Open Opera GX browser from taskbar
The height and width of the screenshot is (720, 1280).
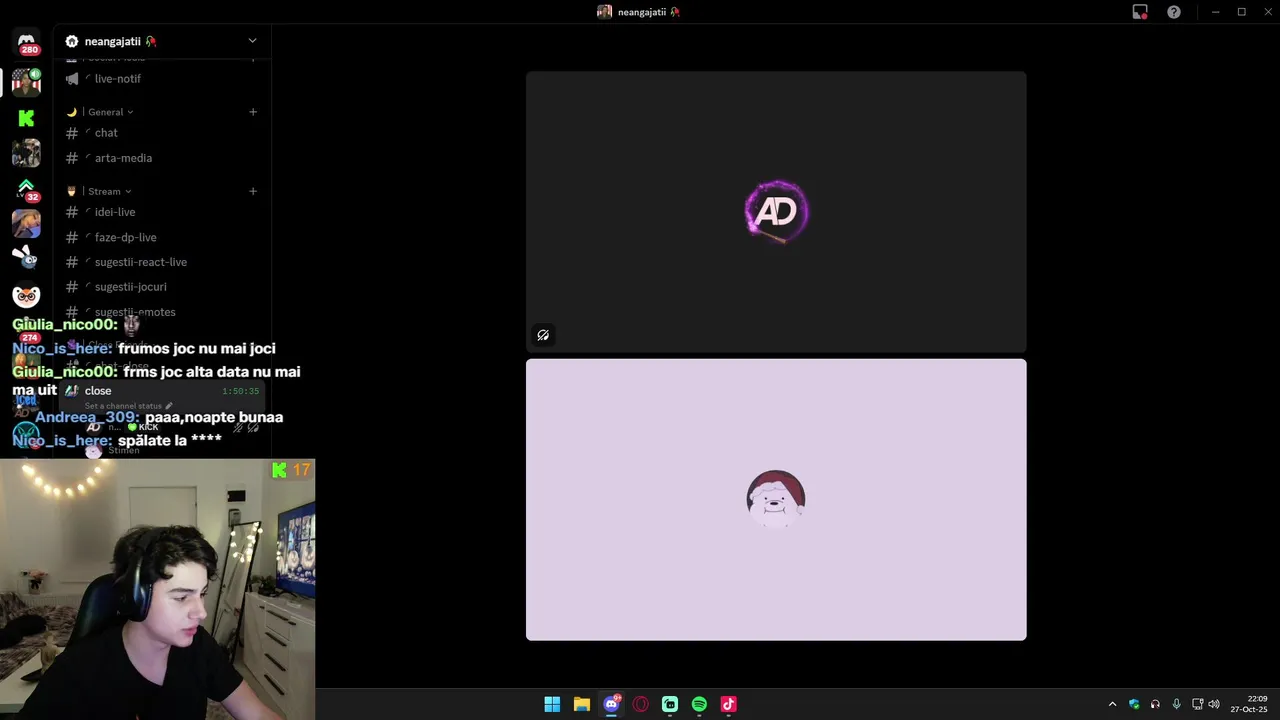click(x=640, y=704)
